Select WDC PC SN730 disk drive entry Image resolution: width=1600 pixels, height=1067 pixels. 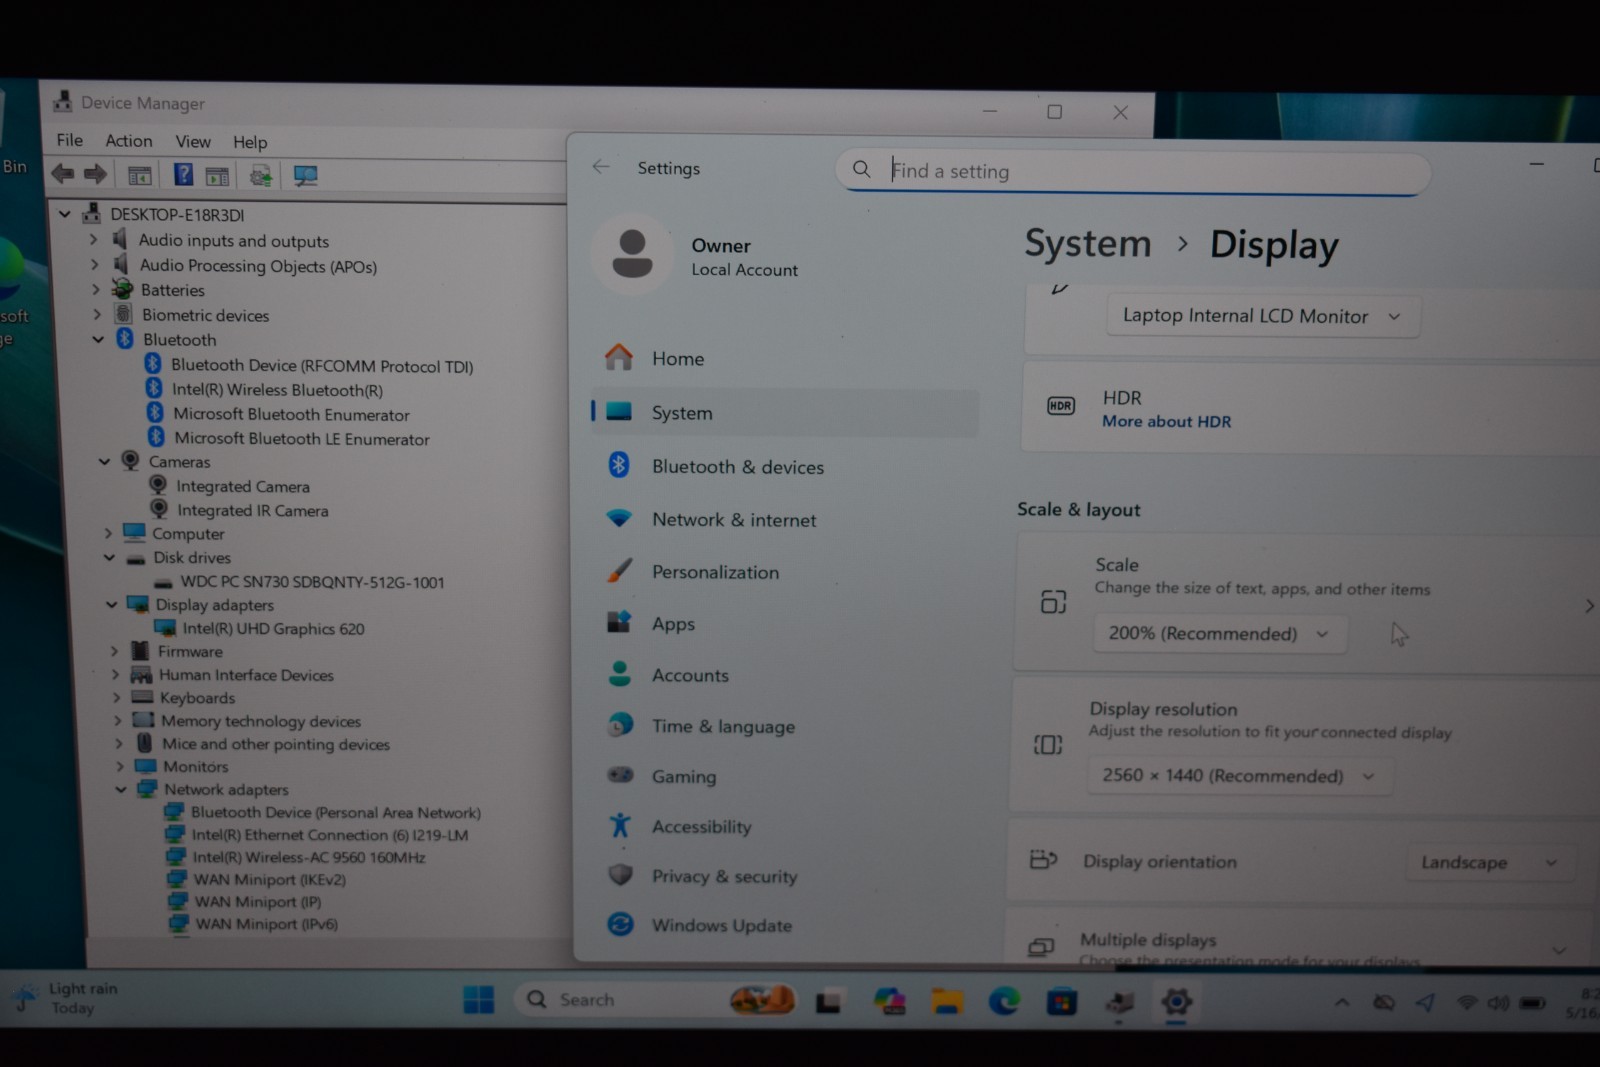312,582
